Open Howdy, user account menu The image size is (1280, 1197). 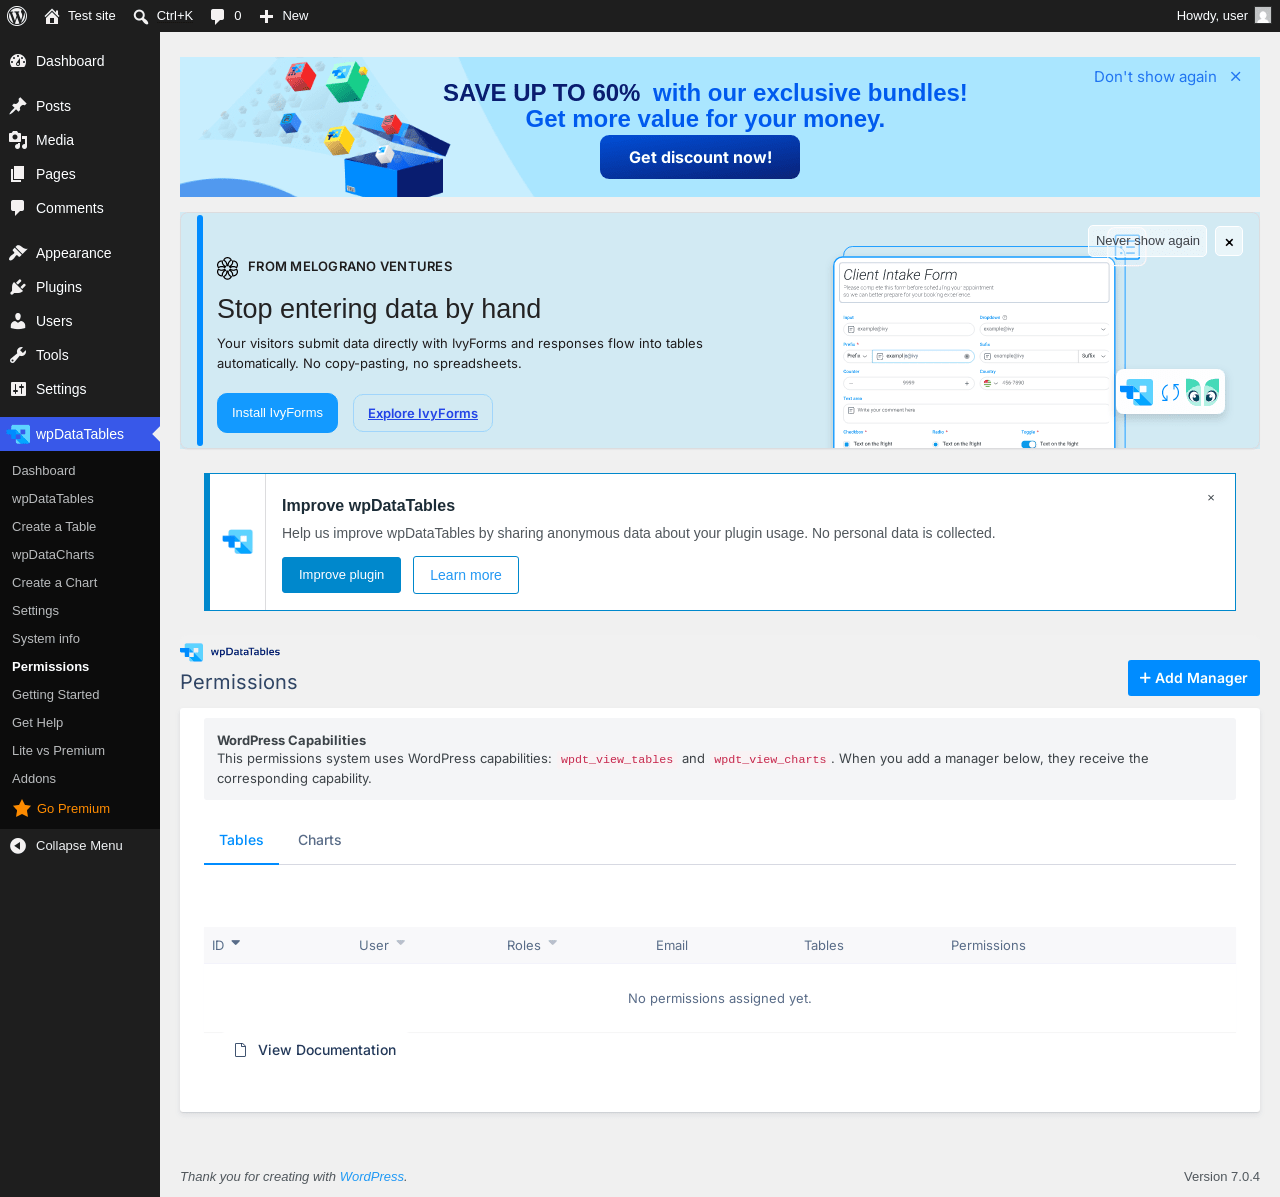(1223, 16)
